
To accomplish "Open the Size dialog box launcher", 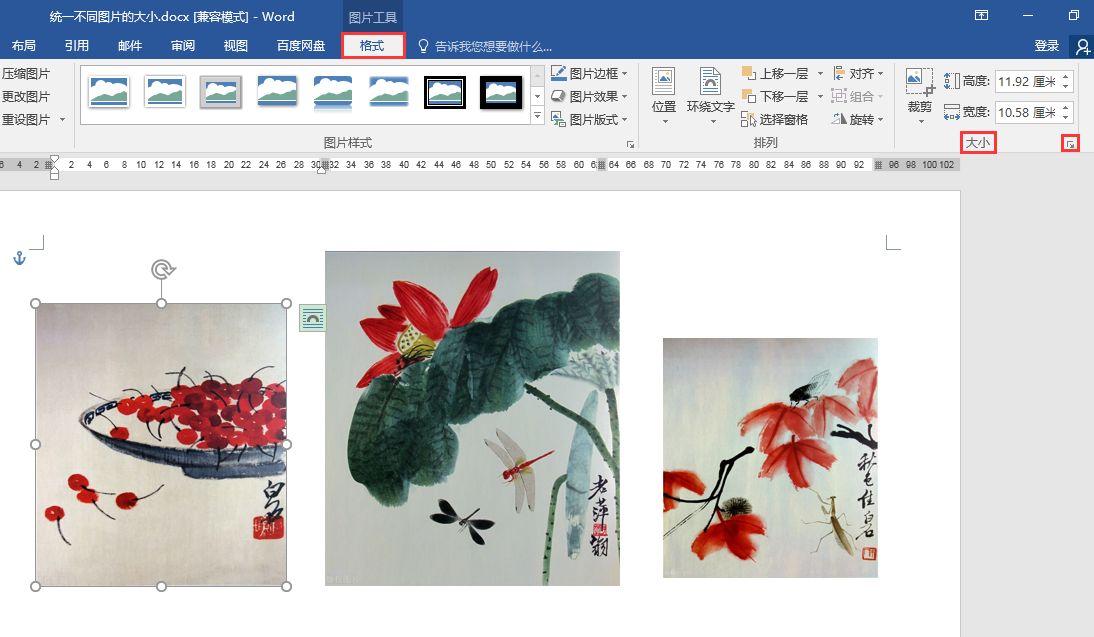I will (1070, 144).
